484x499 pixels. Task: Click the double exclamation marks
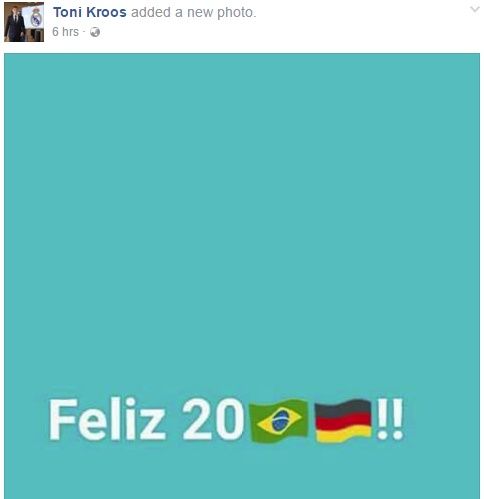tap(390, 419)
